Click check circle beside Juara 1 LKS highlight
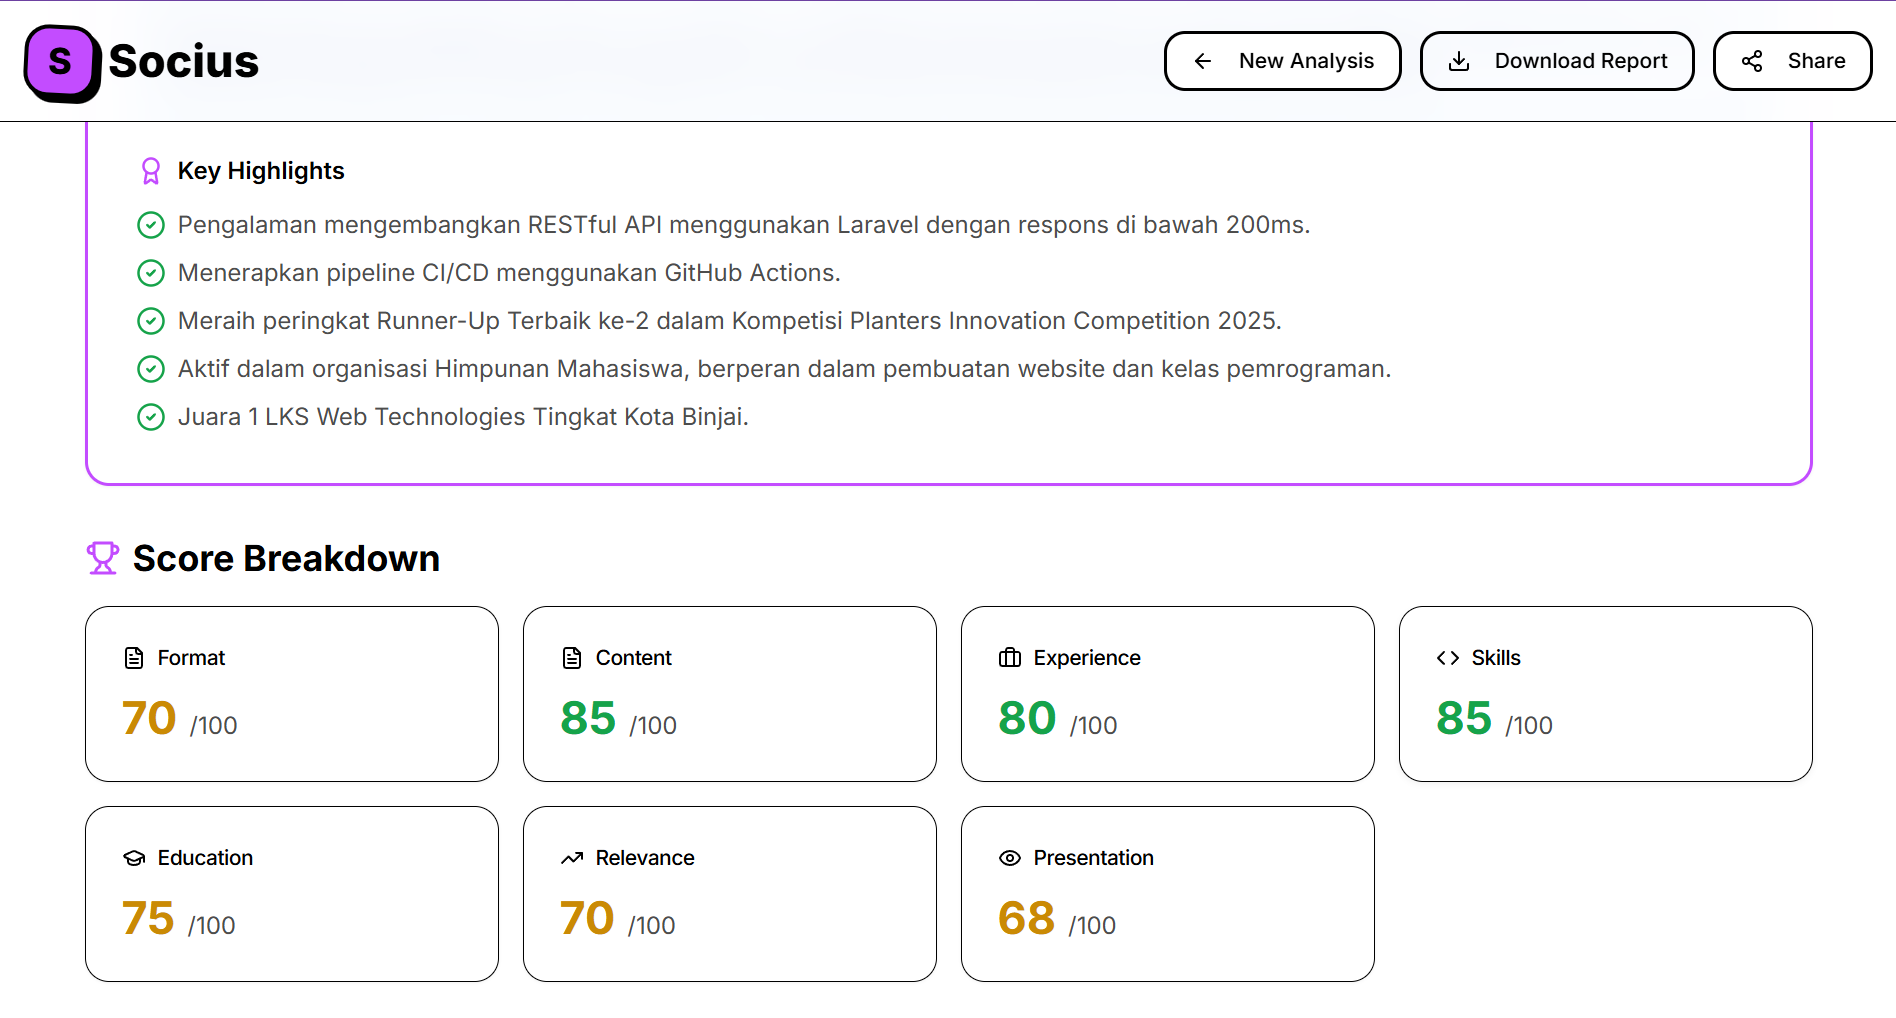 click(151, 417)
